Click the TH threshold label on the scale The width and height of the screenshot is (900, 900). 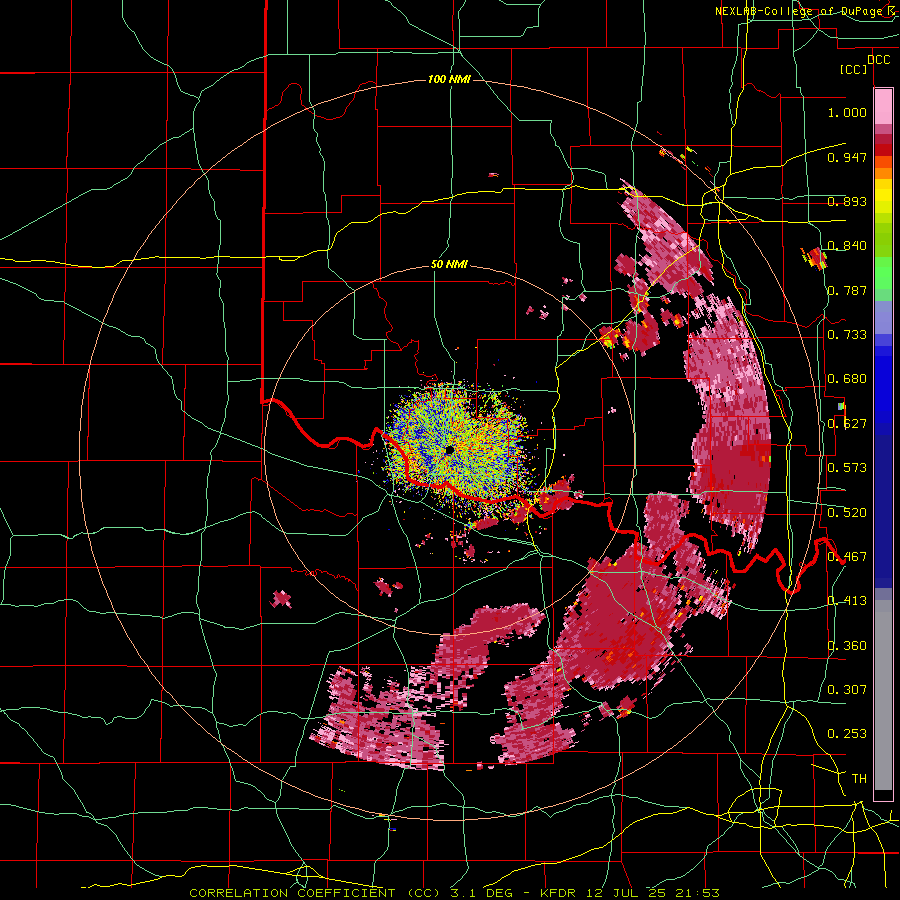point(859,779)
